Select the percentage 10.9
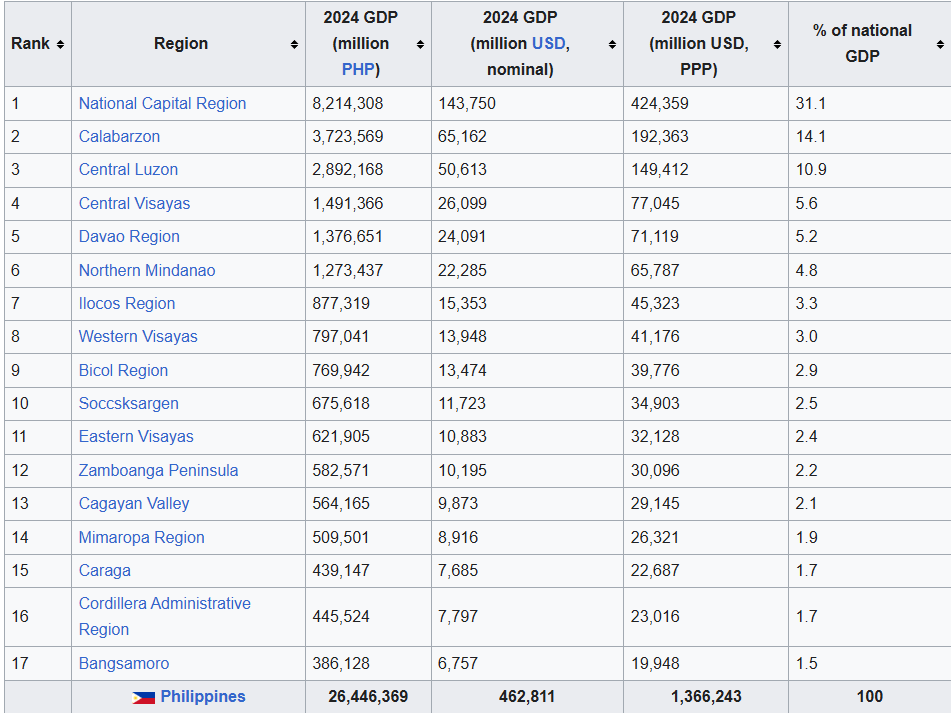This screenshot has height=713, width=951. point(811,170)
